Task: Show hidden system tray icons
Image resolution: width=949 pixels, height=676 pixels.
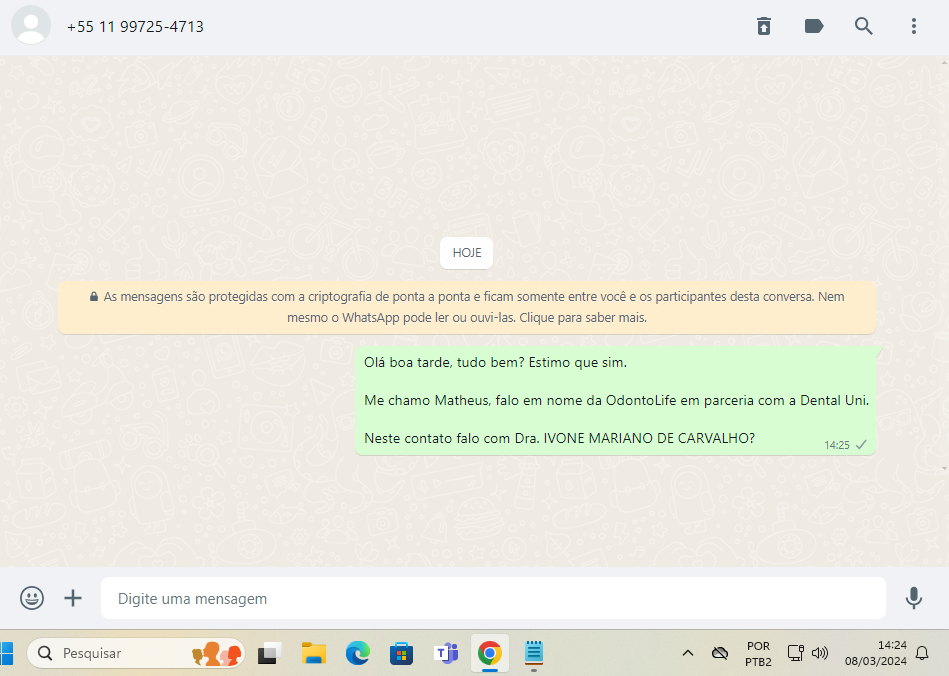Action: coord(688,653)
